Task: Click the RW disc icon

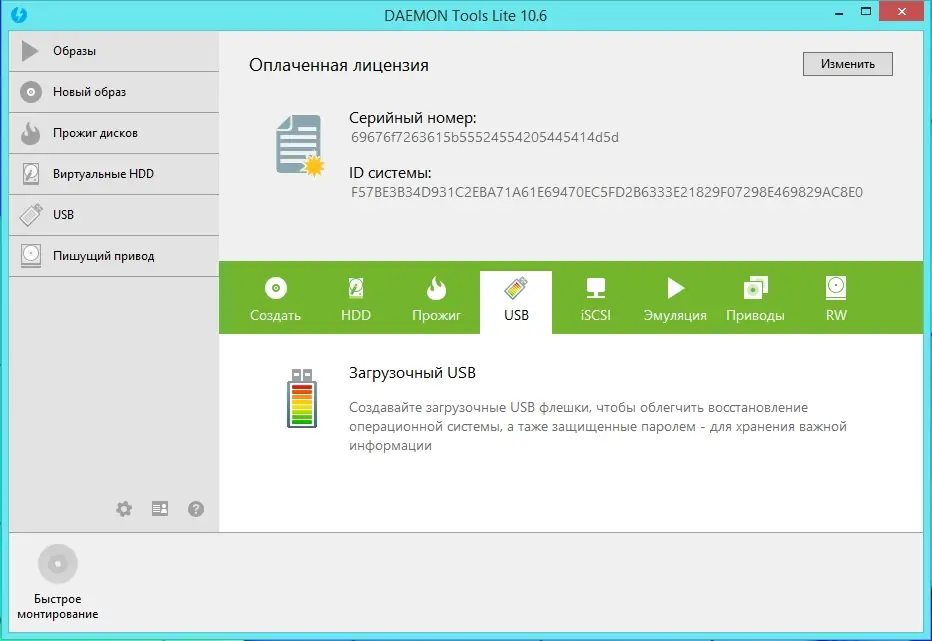Action: tap(835, 290)
